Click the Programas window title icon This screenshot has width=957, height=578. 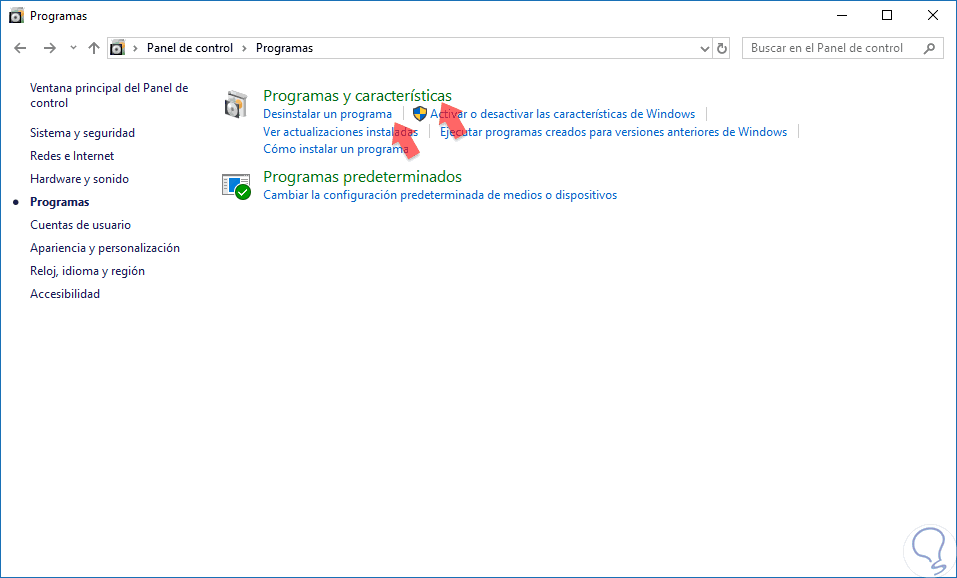(16, 16)
